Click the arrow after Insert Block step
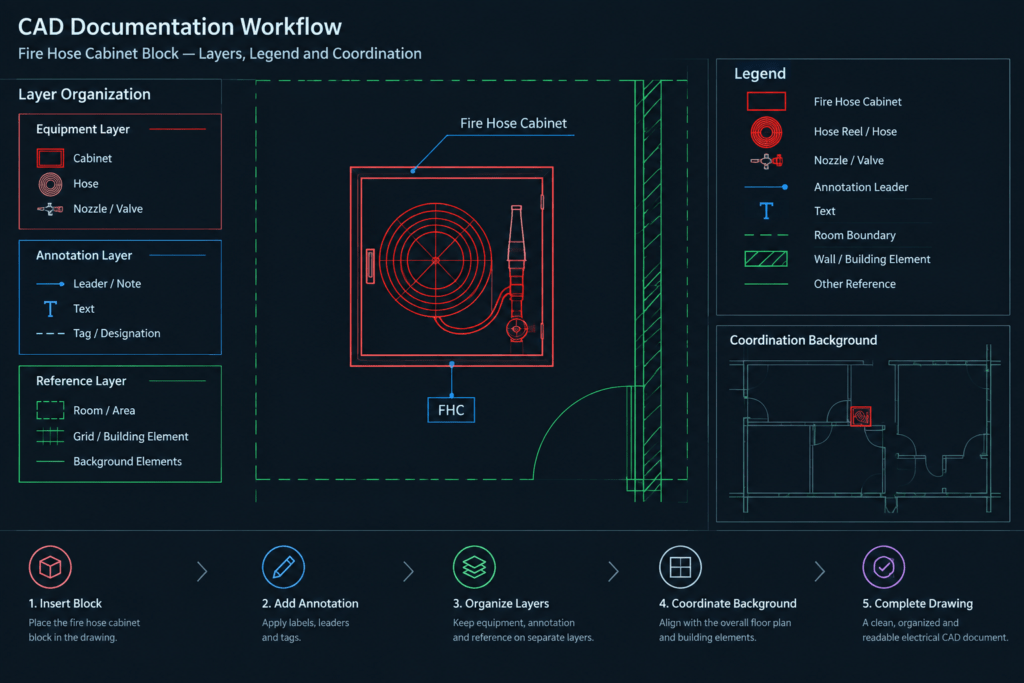 (x=202, y=571)
